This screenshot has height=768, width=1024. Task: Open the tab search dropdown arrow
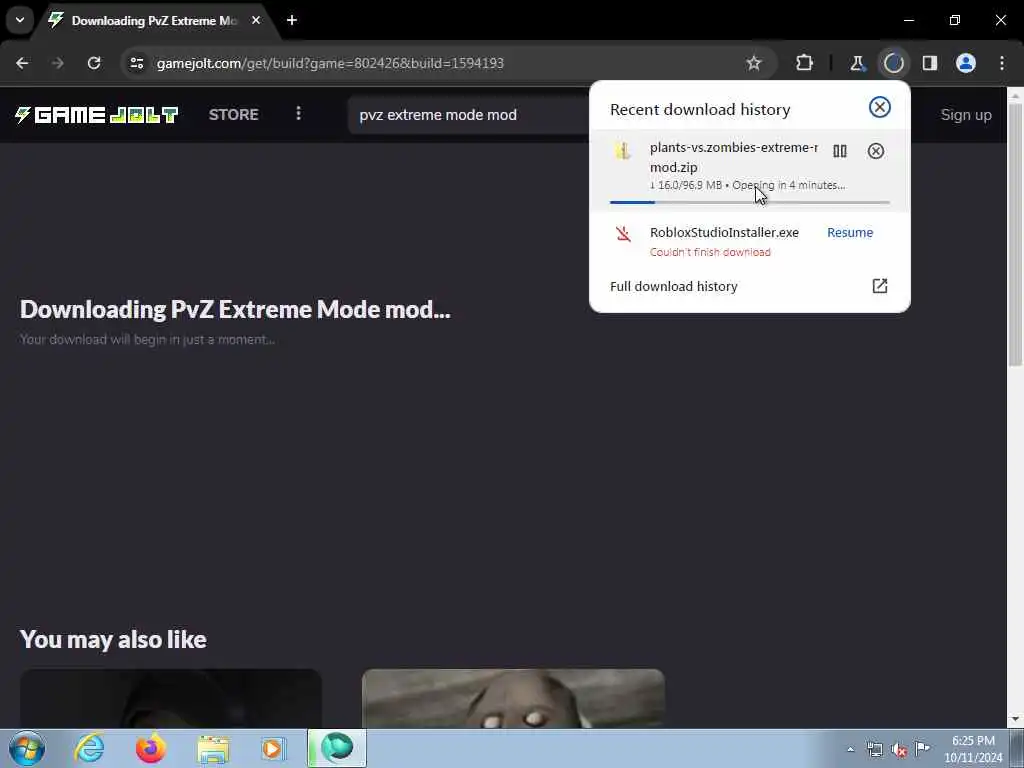(20, 20)
